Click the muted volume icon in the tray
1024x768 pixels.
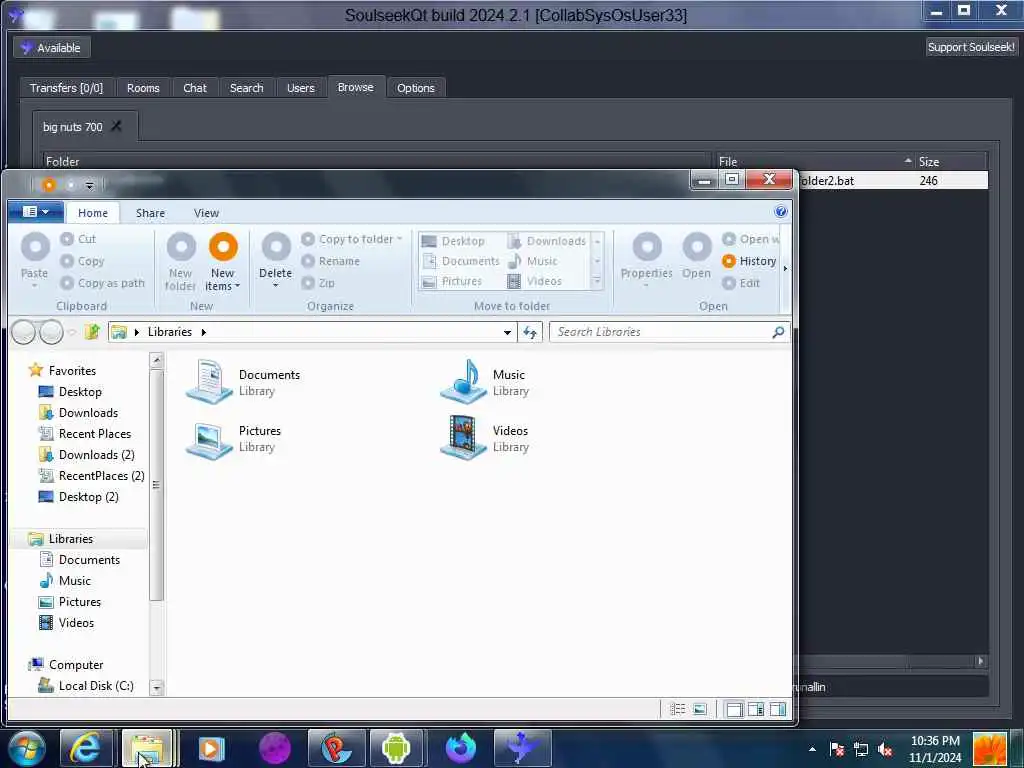coord(885,749)
